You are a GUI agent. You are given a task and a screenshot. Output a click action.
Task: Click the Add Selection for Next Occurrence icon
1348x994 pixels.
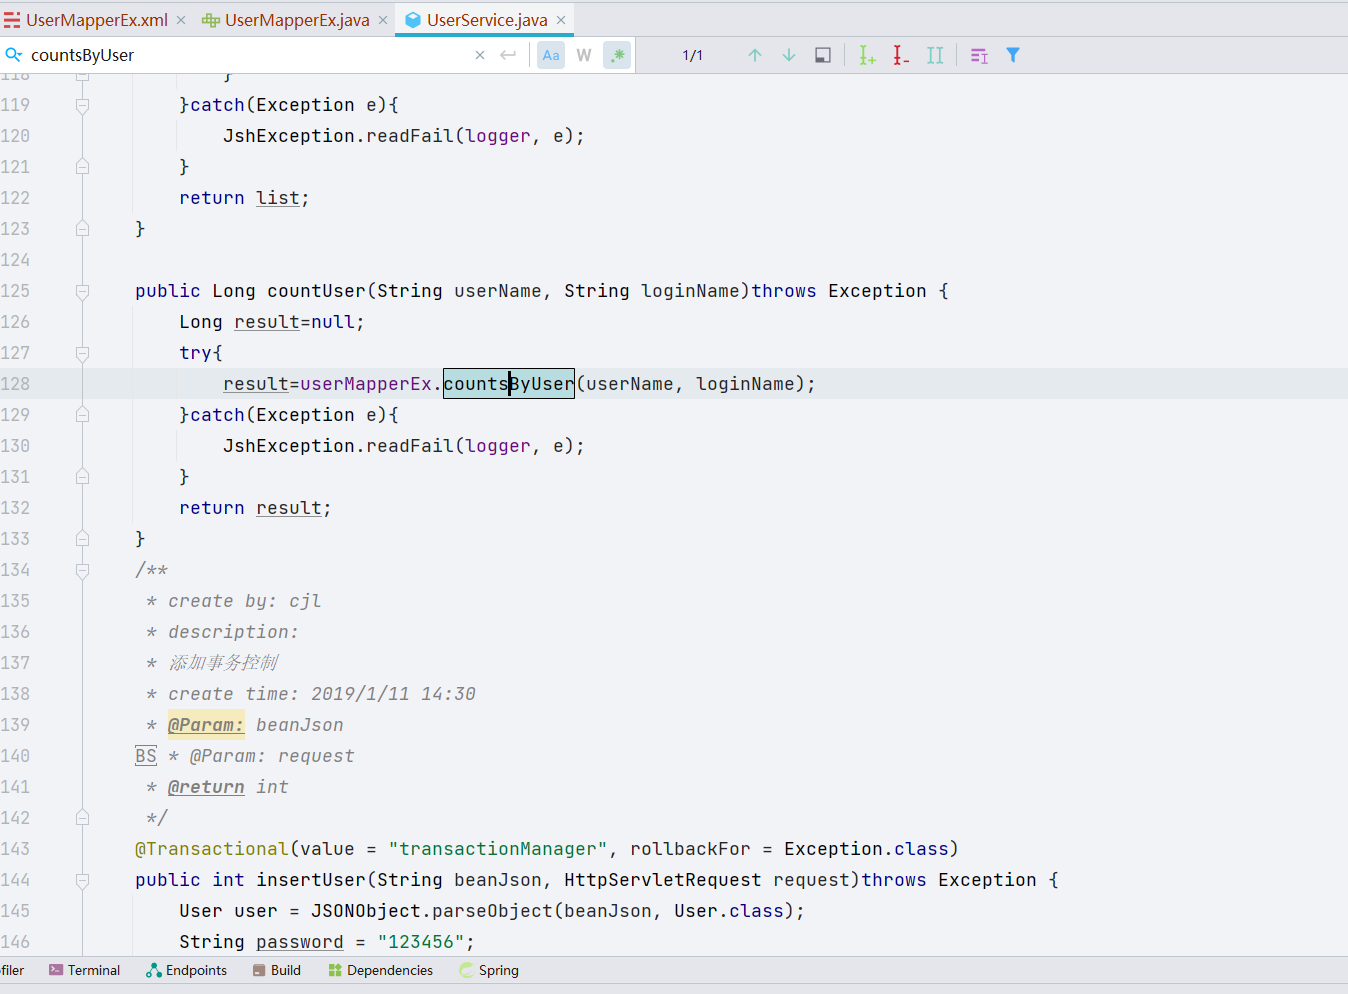pos(866,55)
